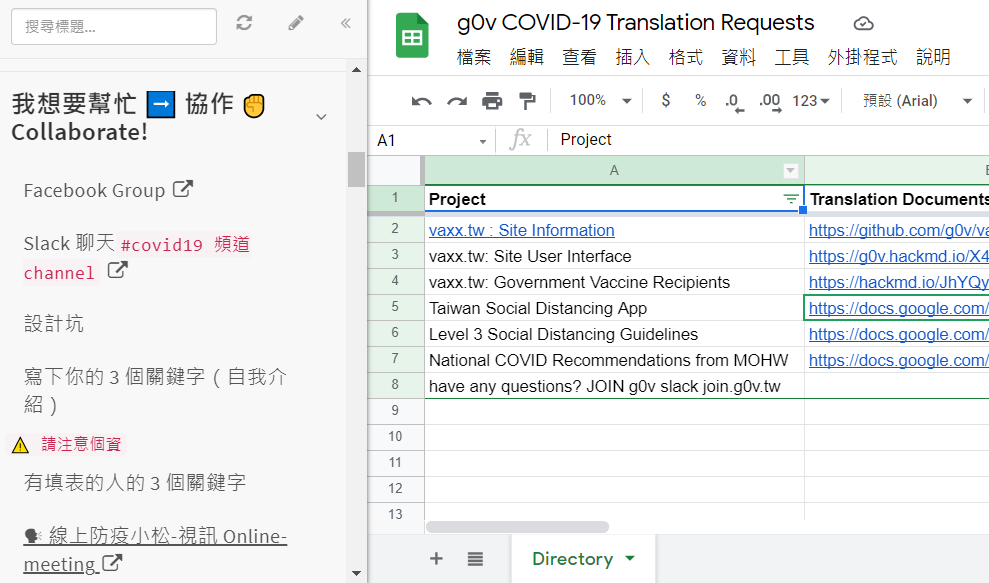Redo the last action
This screenshot has width=989, height=583.
point(457,101)
